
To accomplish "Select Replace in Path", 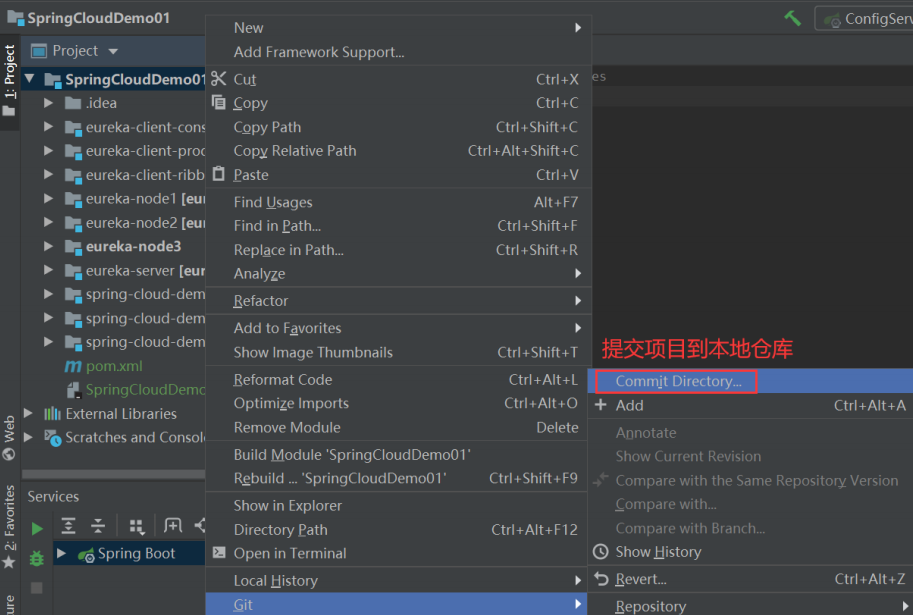I will point(398,250).
